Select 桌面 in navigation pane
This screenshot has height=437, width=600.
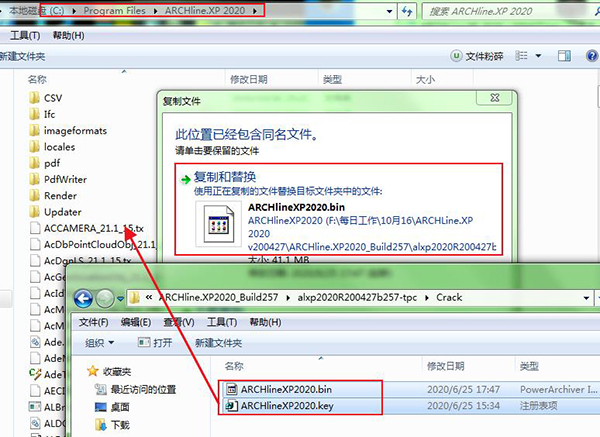pos(112,407)
